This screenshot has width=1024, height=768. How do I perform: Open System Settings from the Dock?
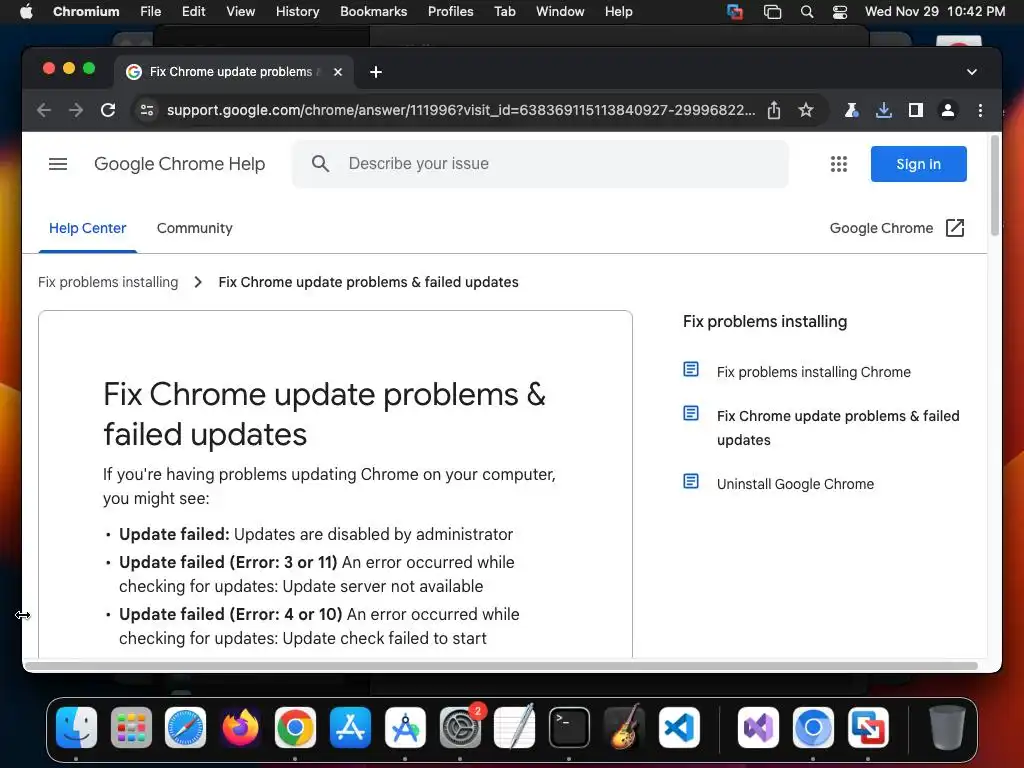(460, 727)
